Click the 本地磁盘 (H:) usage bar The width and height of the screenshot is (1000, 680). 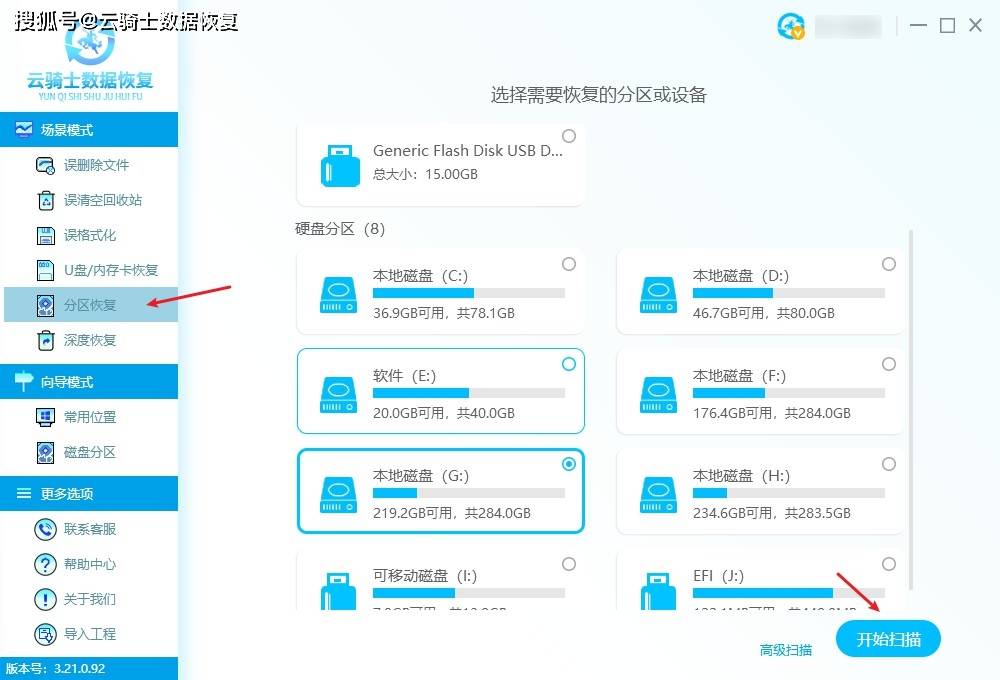coord(789,494)
